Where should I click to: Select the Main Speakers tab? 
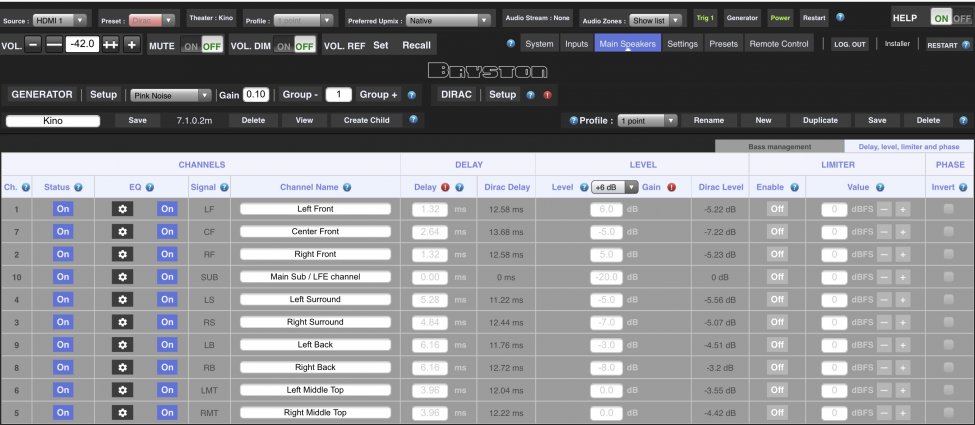627,44
